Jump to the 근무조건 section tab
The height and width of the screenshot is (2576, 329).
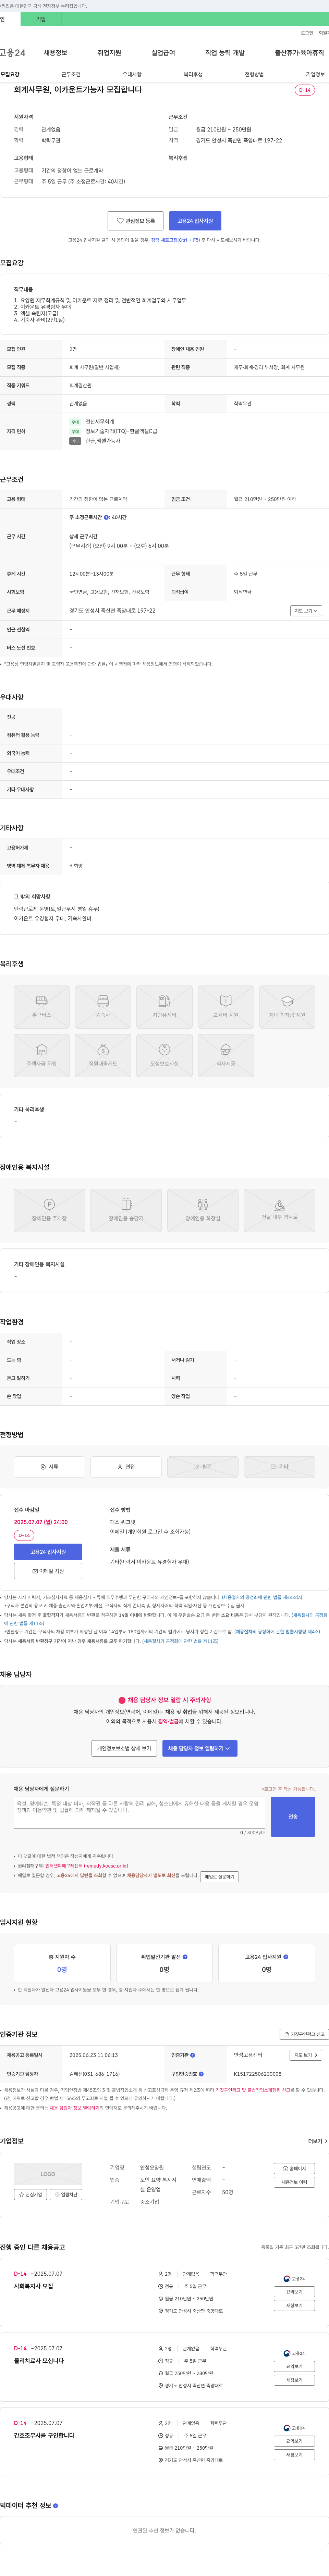71,74
